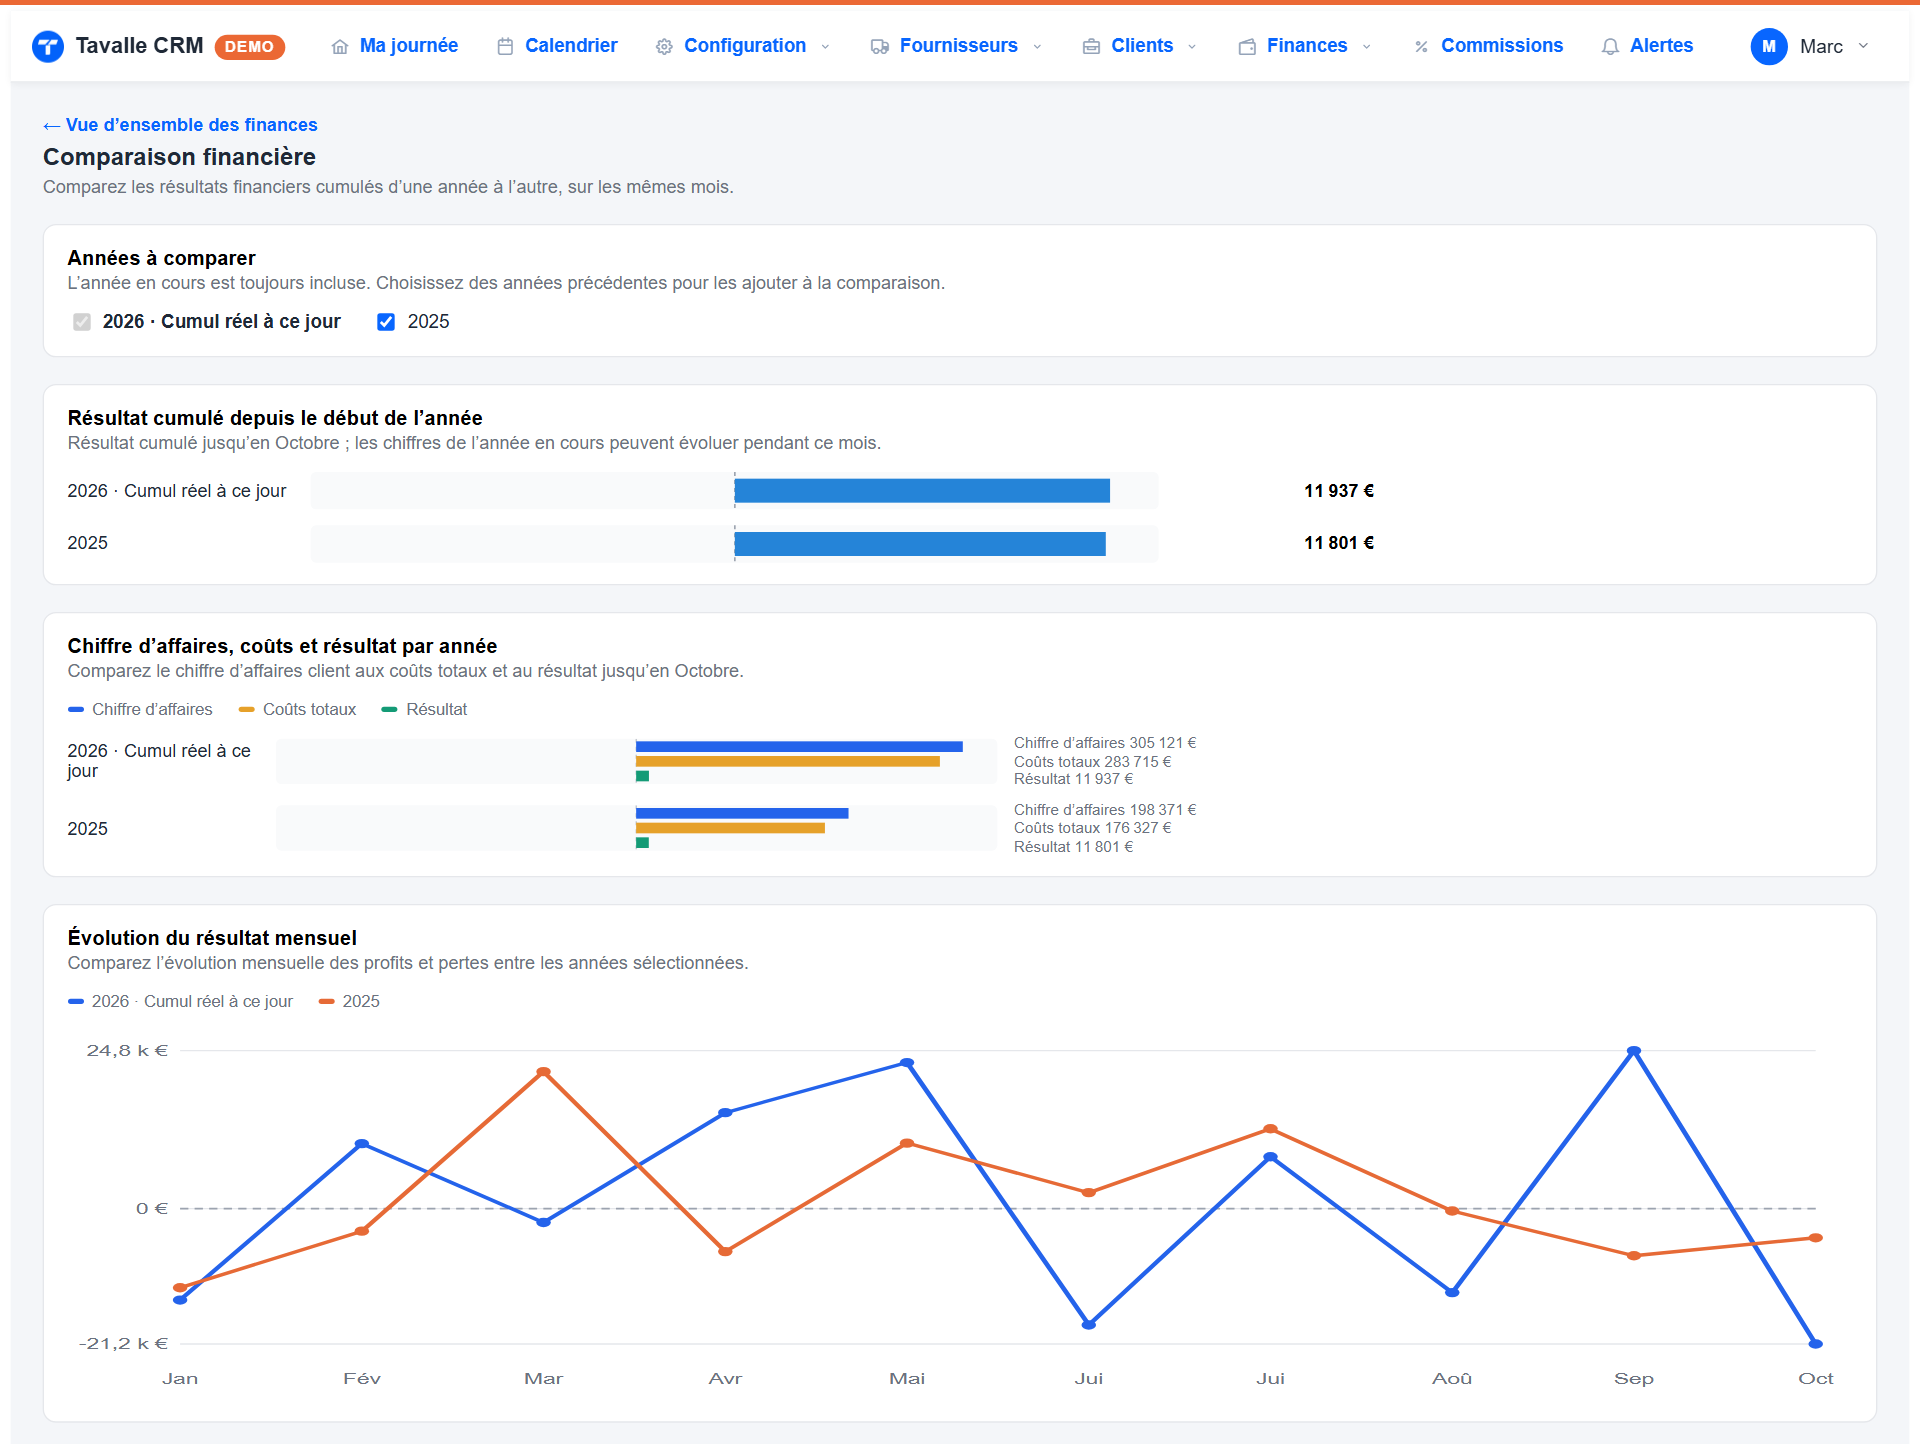Click the gear icon beside Configuration

tap(664, 47)
